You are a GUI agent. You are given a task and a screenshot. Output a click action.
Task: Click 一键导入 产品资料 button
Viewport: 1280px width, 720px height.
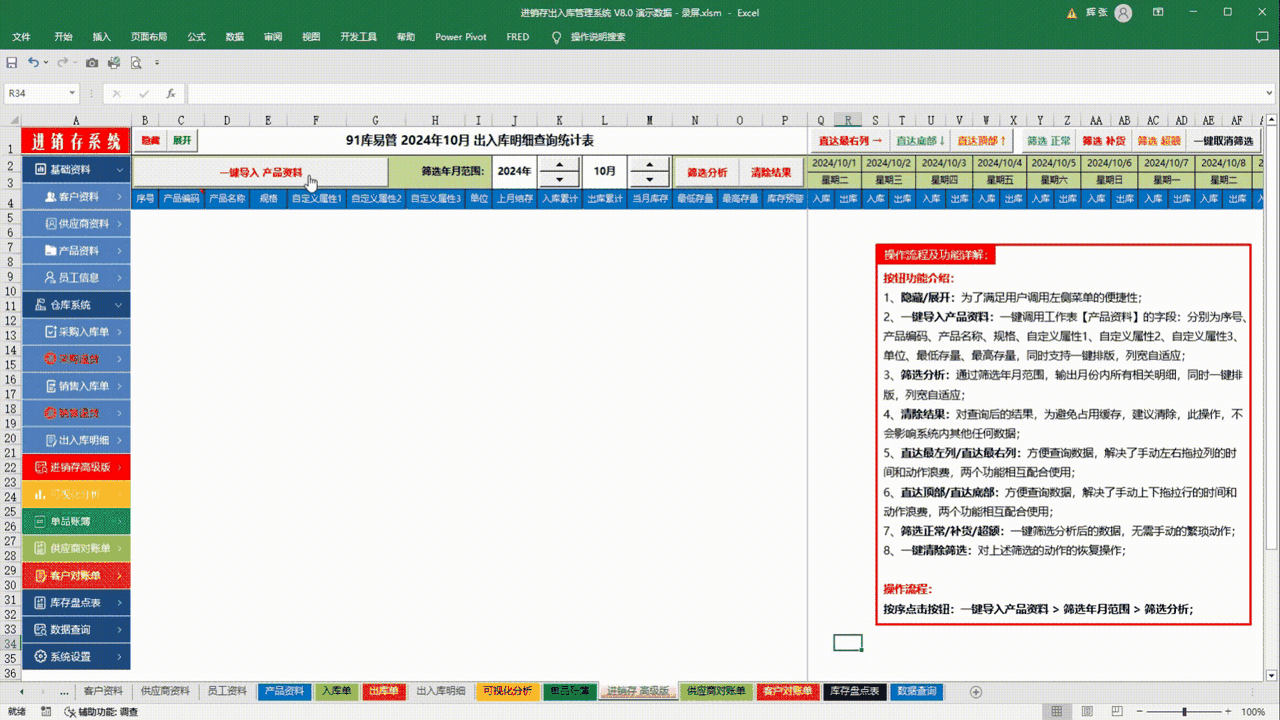pyautogui.click(x=260, y=172)
